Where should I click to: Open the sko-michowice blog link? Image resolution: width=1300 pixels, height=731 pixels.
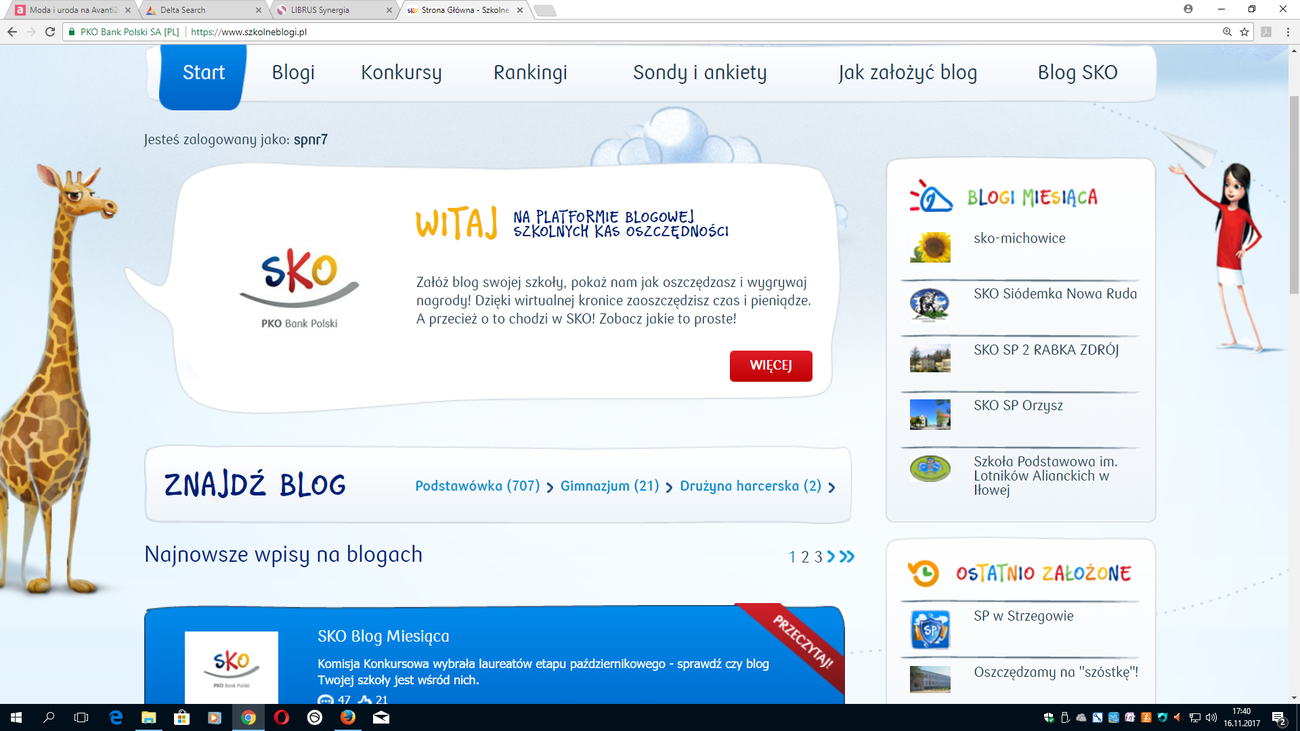1019,238
